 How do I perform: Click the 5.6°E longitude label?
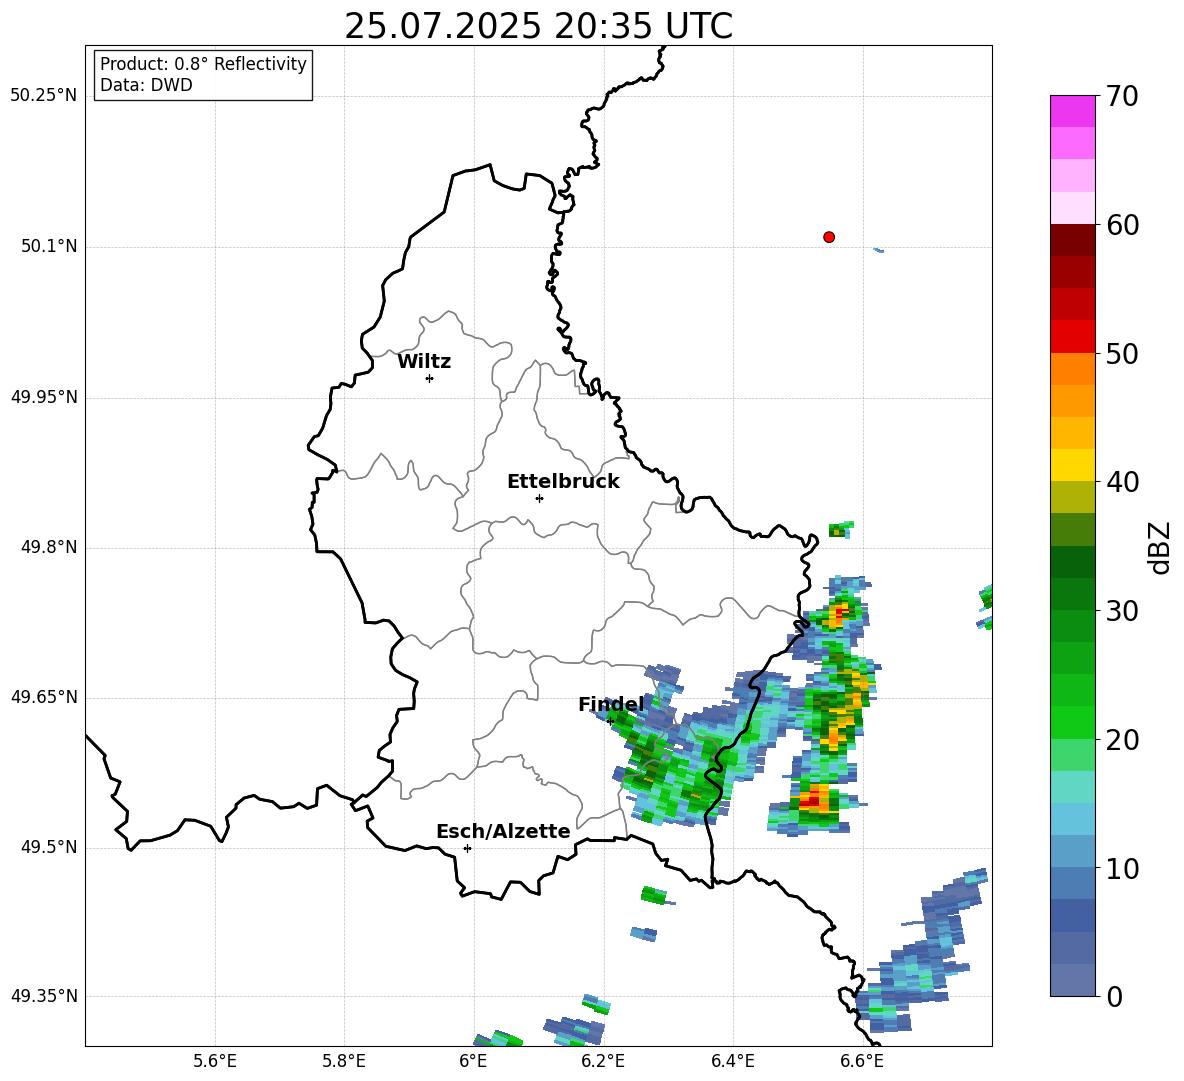click(x=215, y=1062)
